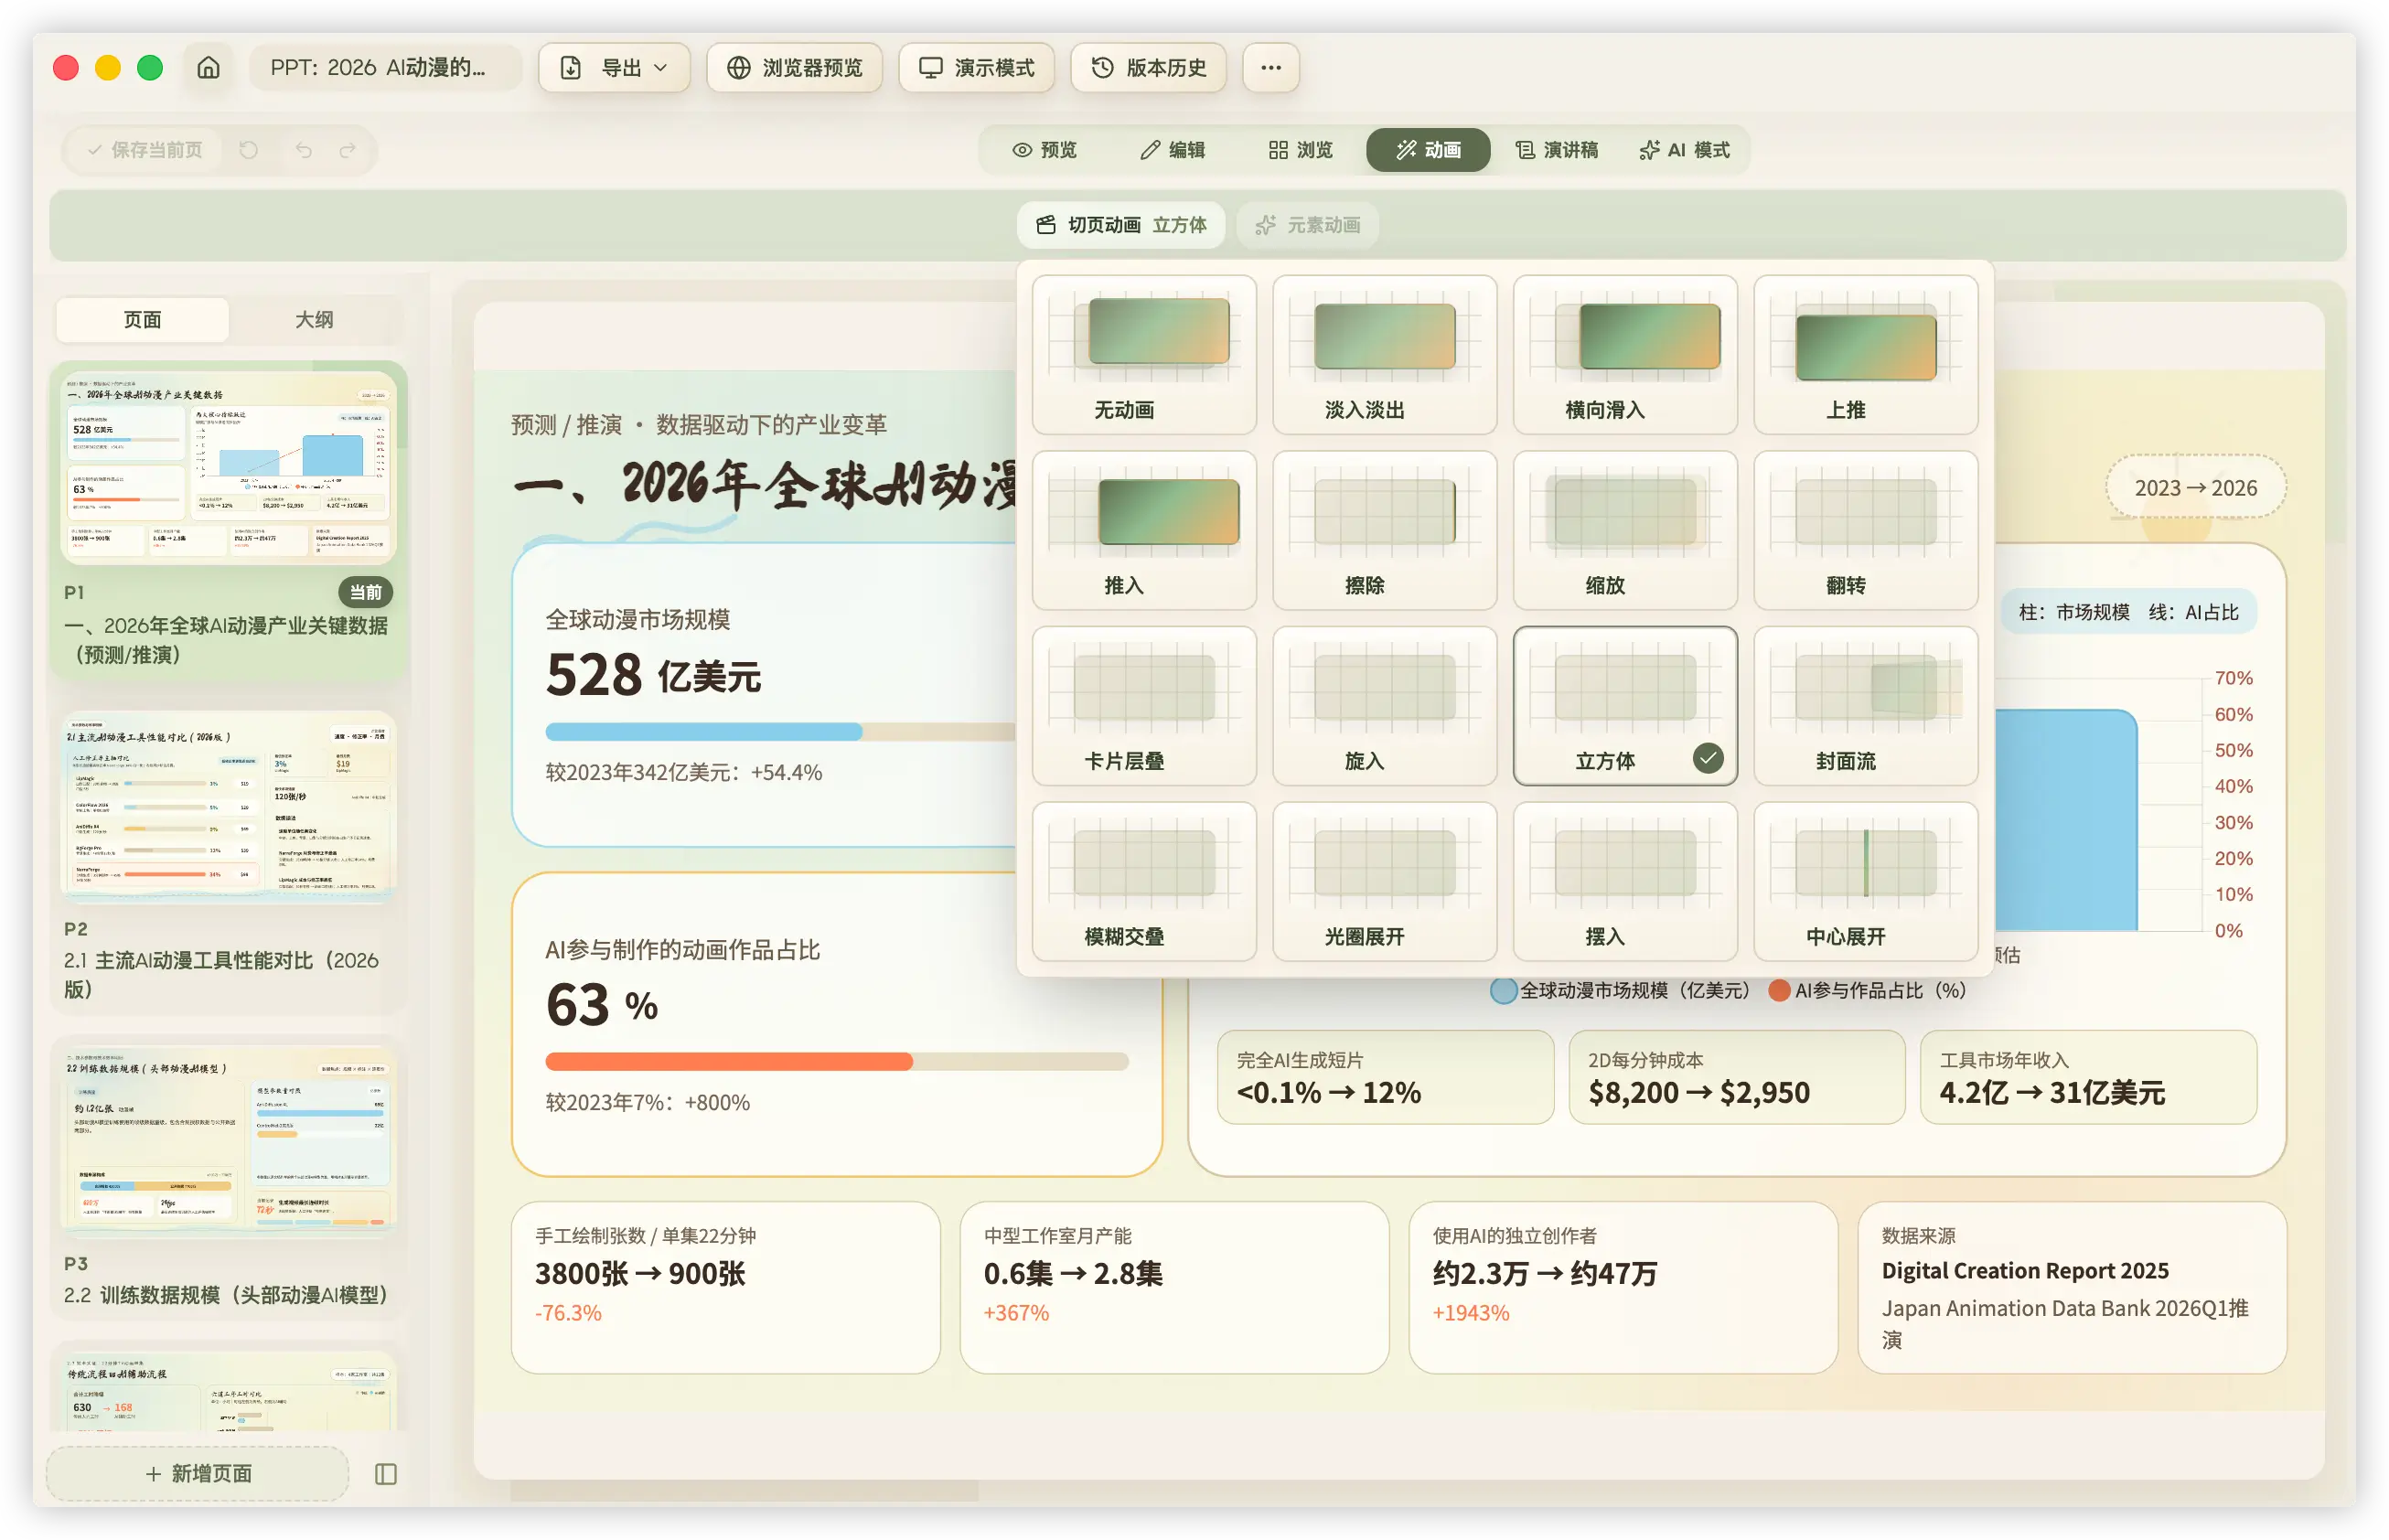
Task: Click 约2.3万 → 约47万 value
Action: (1545, 1274)
